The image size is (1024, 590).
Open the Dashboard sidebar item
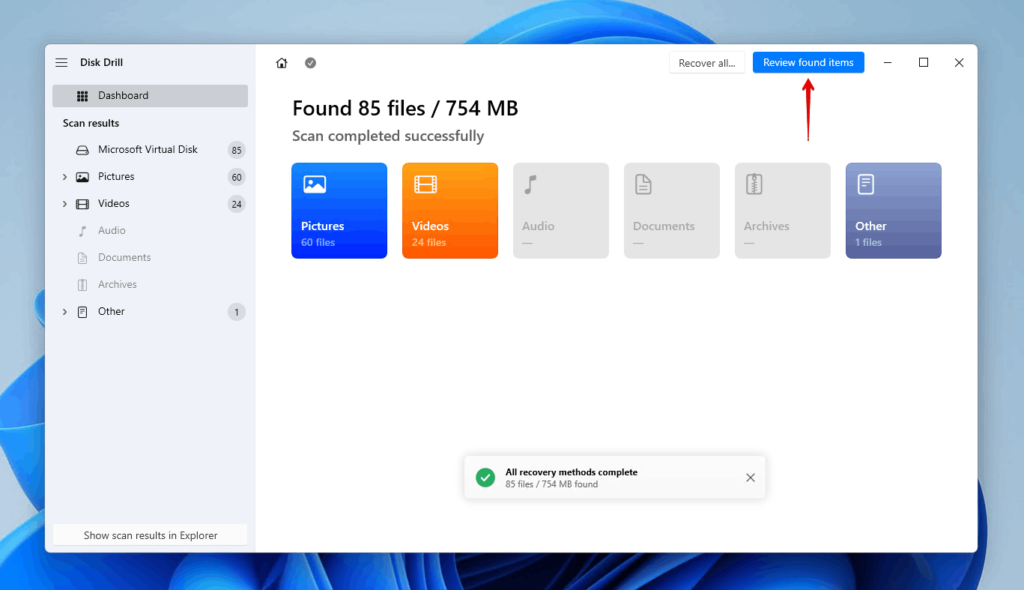coord(150,96)
